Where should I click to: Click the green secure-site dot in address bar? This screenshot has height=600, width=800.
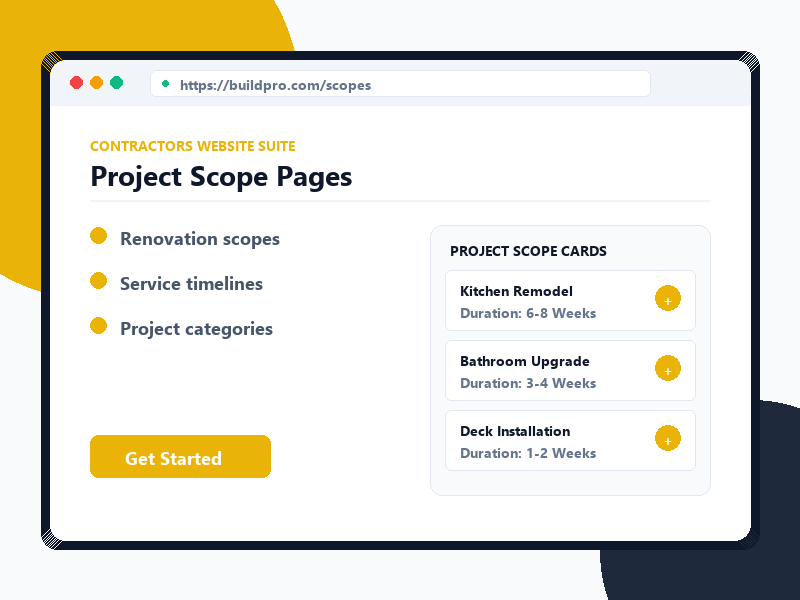pos(165,84)
